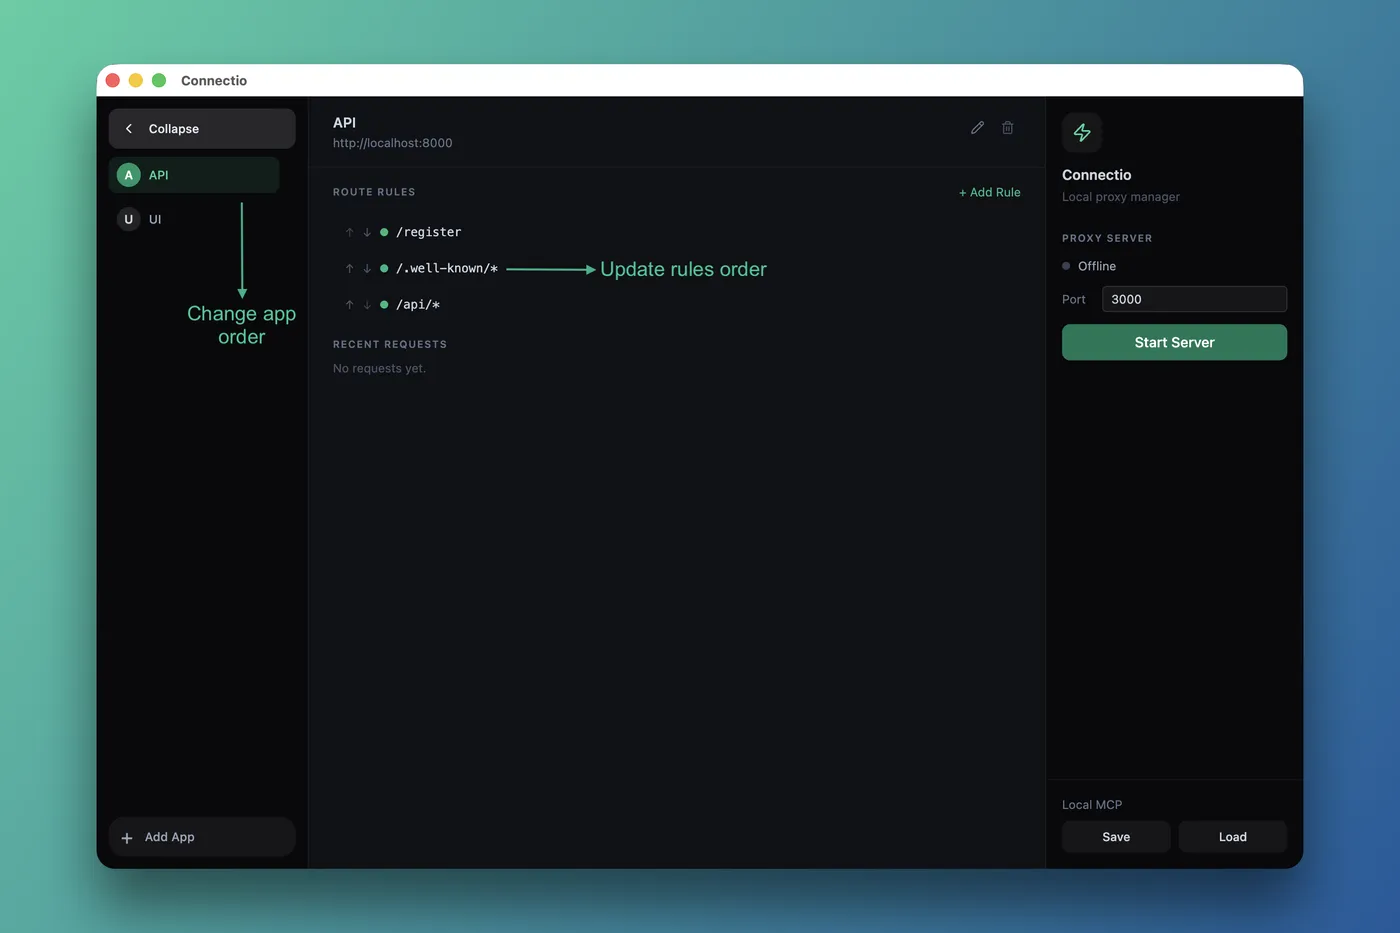This screenshot has width=1400, height=933.
Task: Toggle the /register rule status dot
Action: pyautogui.click(x=384, y=232)
